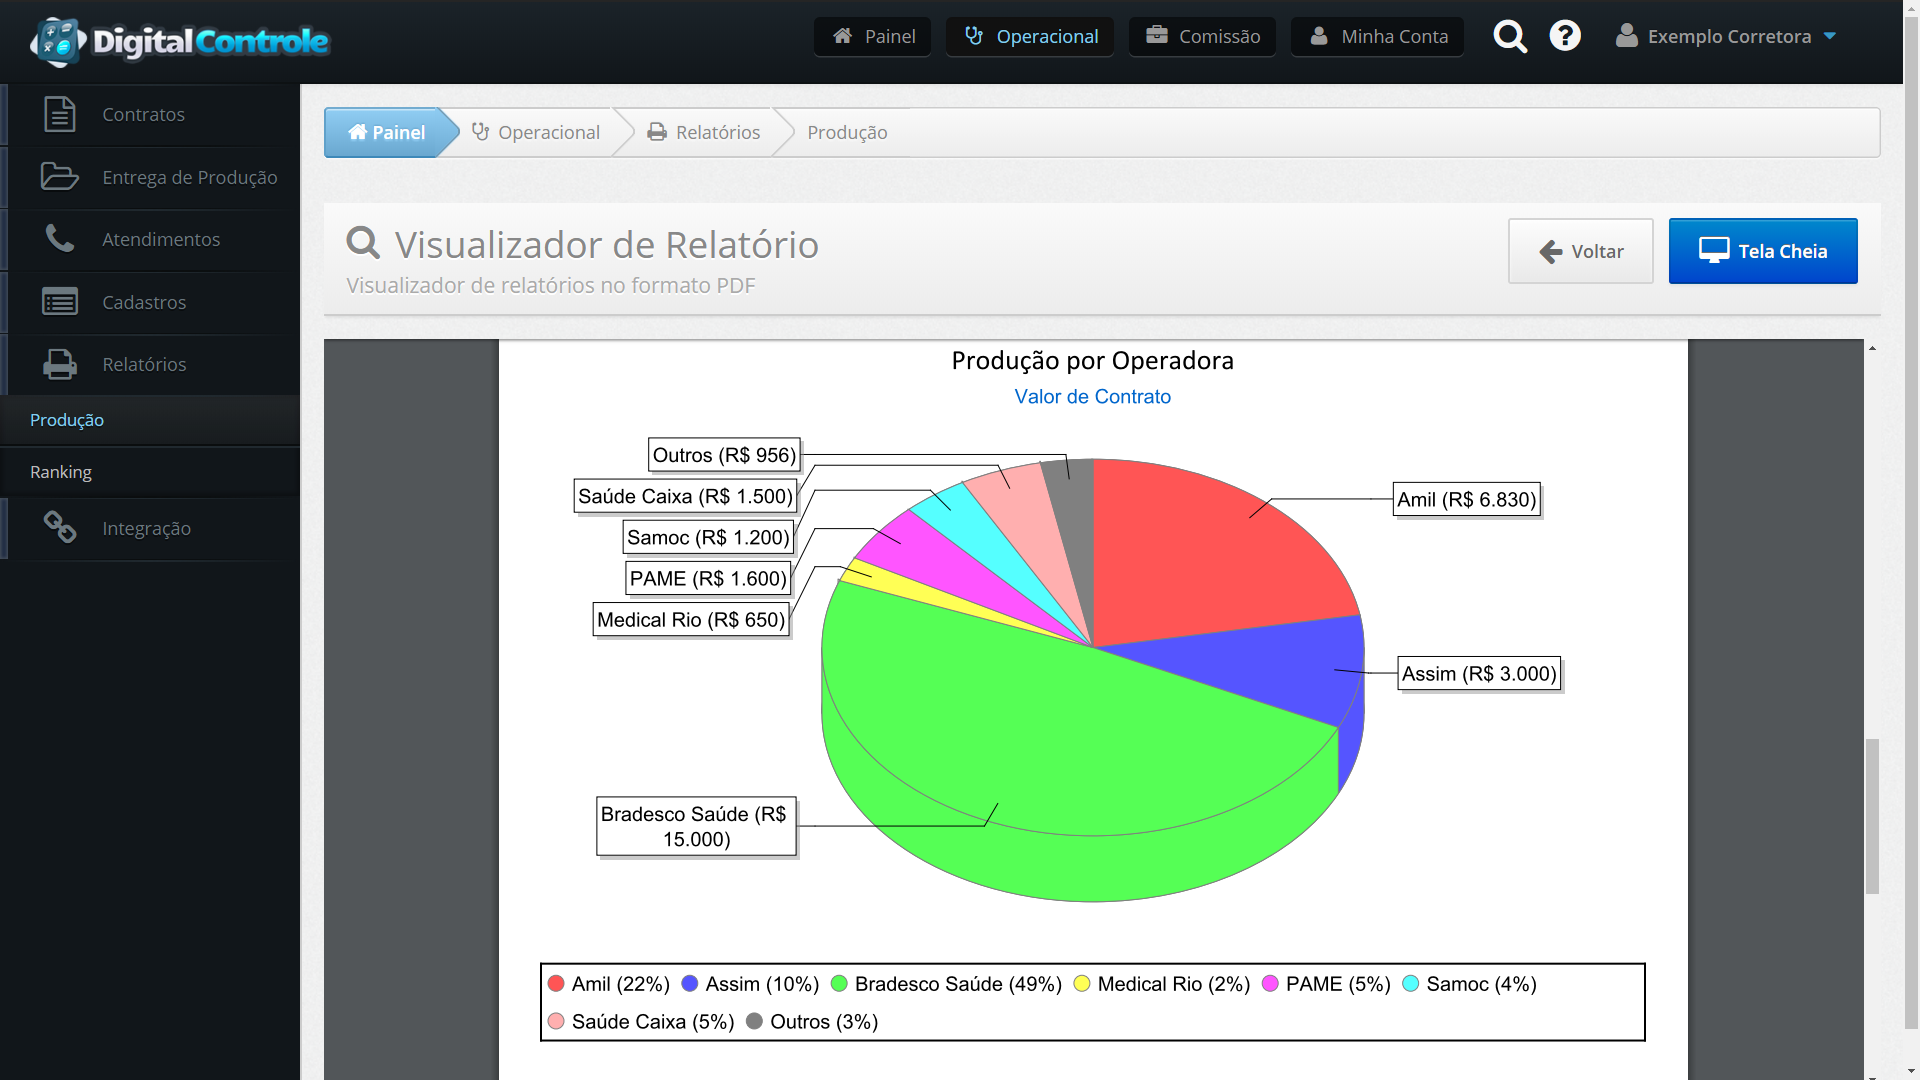Viewport: 1920px width, 1080px height.
Task: Click Relatórios breadcrumb link
Action: pyautogui.click(x=704, y=132)
